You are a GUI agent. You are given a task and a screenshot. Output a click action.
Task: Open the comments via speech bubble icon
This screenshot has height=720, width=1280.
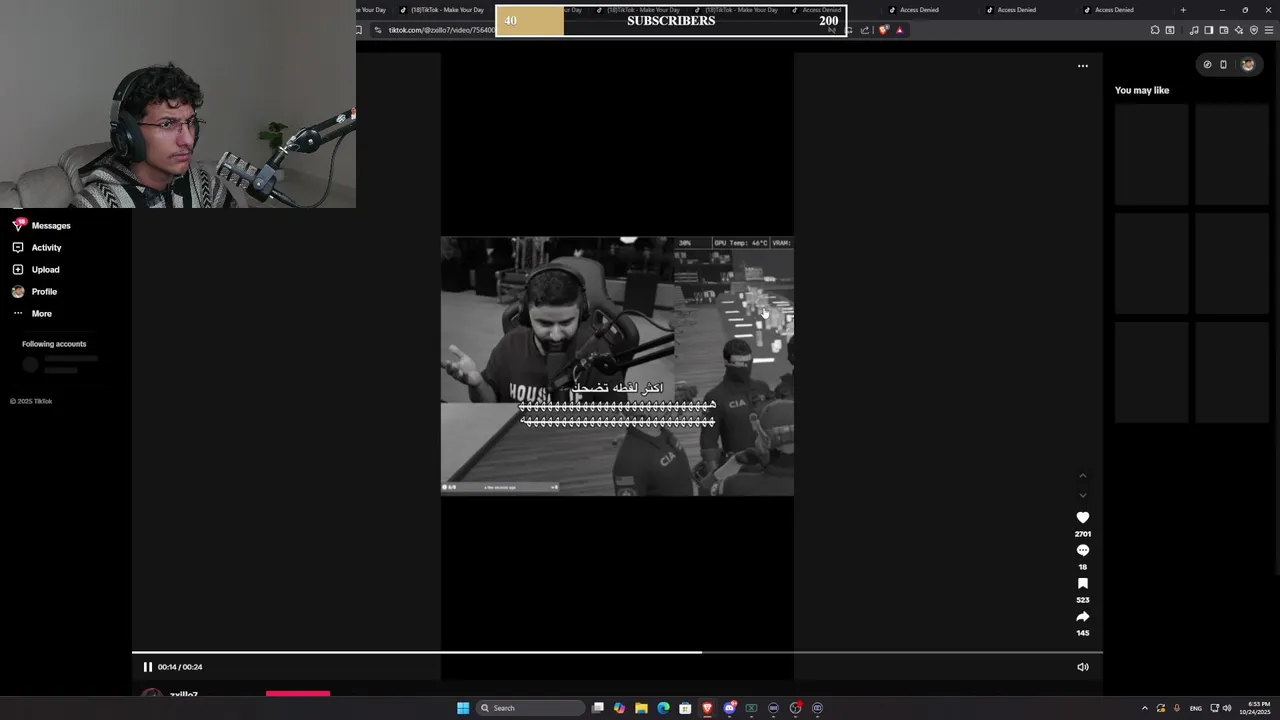click(x=1082, y=550)
